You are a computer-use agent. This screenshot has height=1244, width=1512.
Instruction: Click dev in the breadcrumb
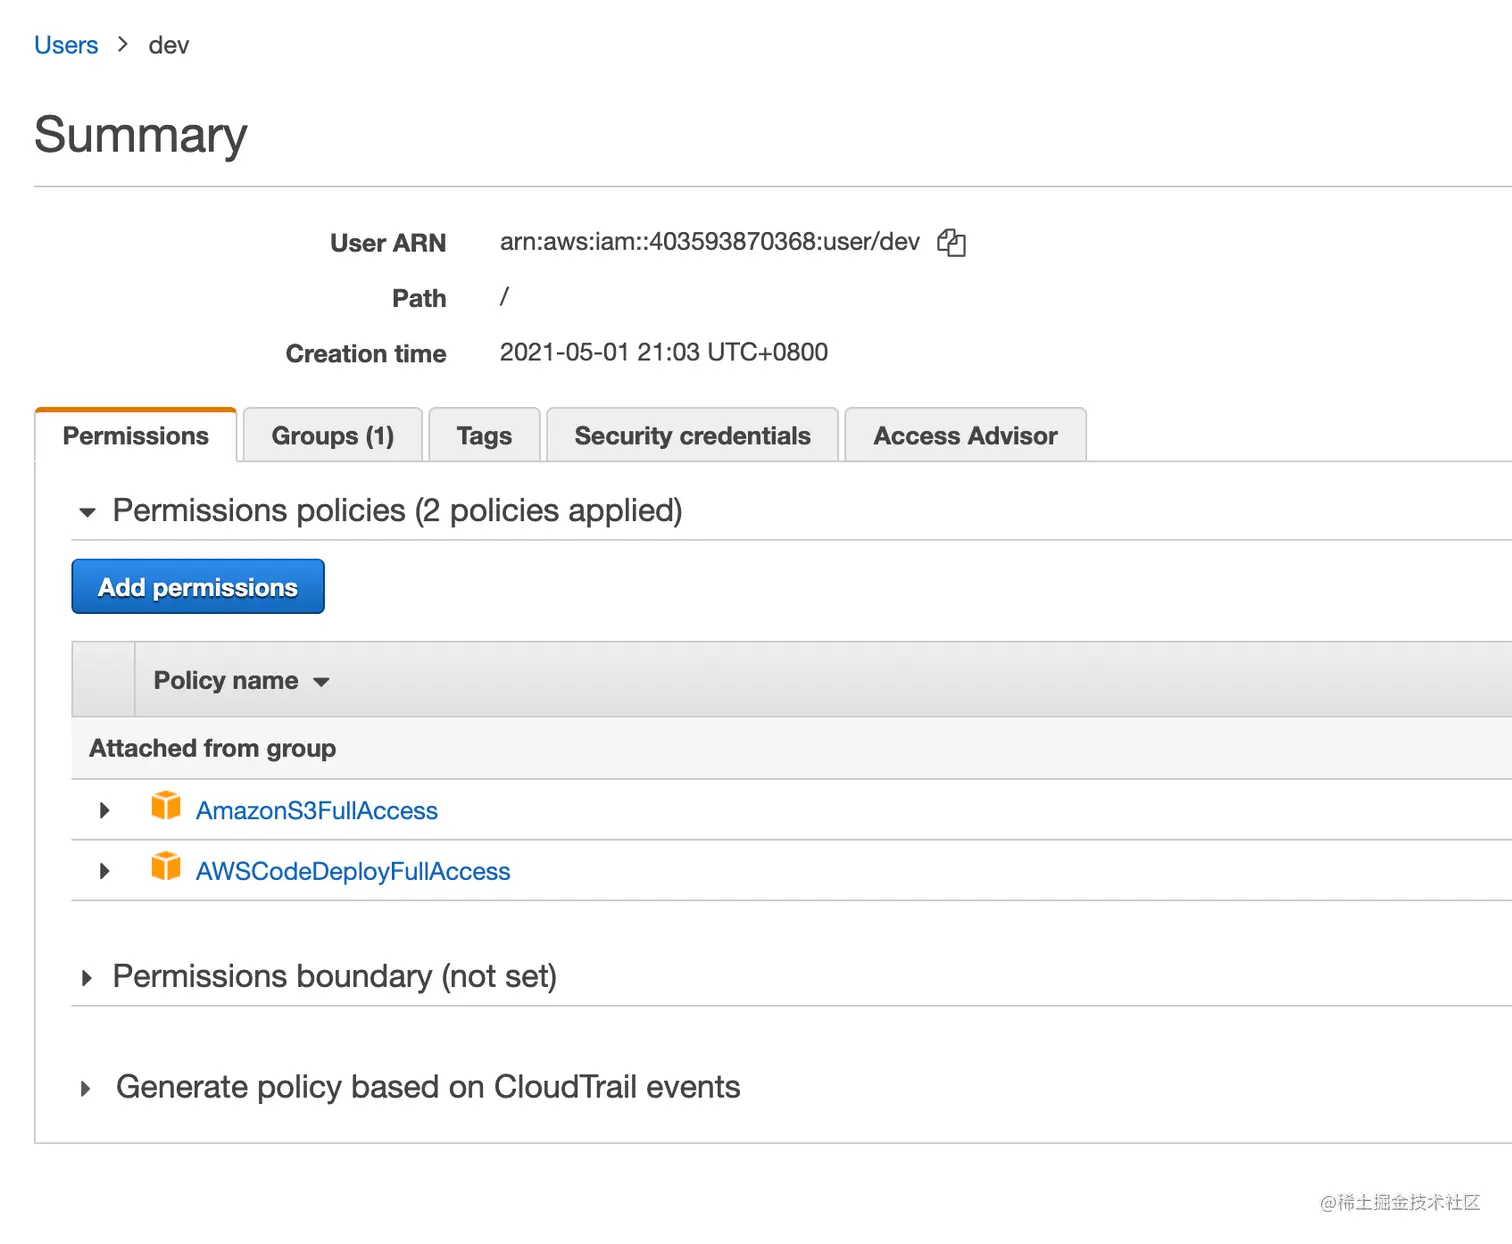click(168, 44)
